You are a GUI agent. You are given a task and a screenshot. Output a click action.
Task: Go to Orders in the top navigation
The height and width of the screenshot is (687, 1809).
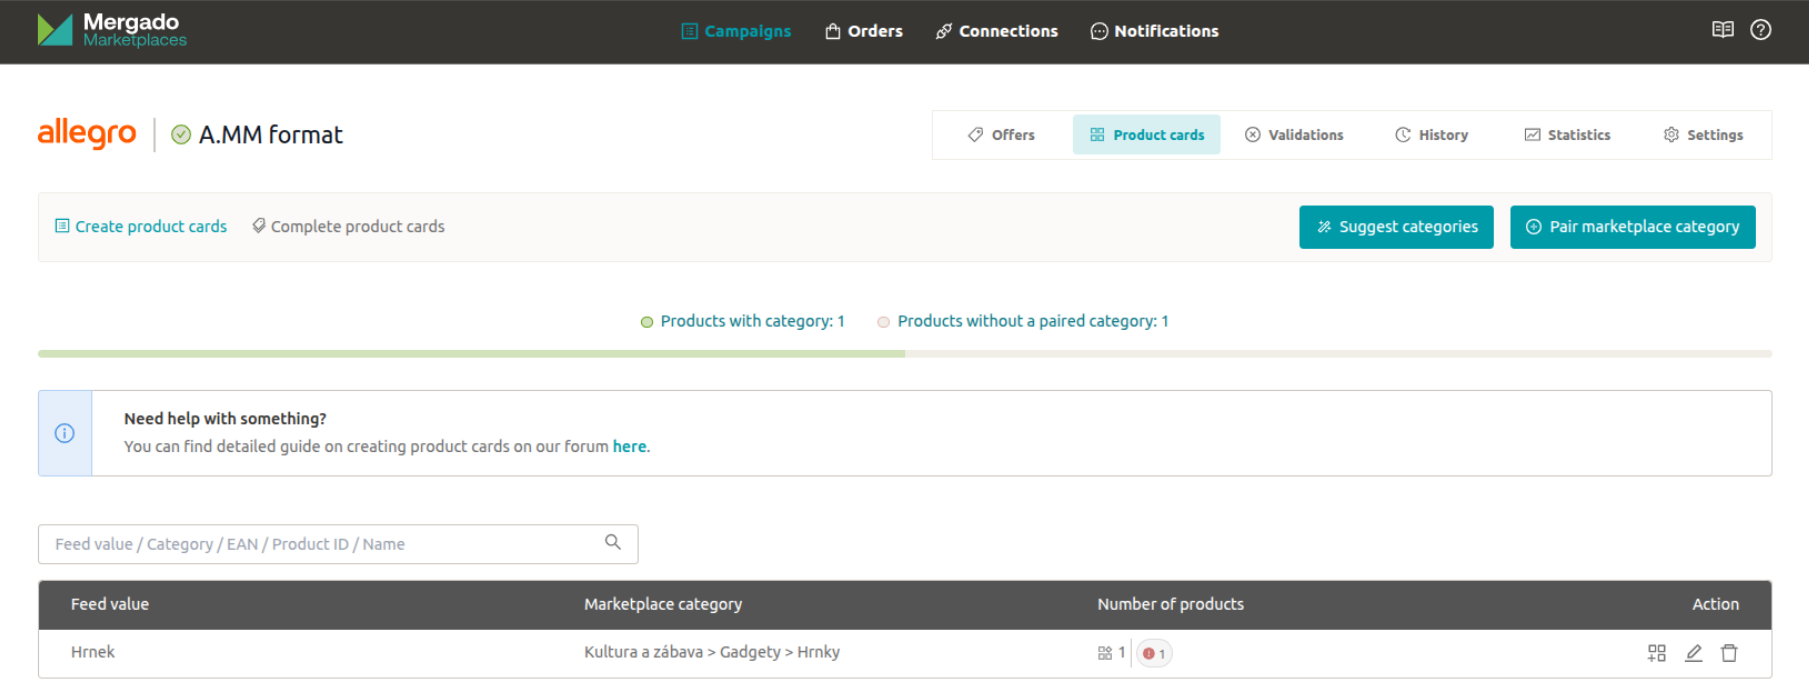pos(864,31)
